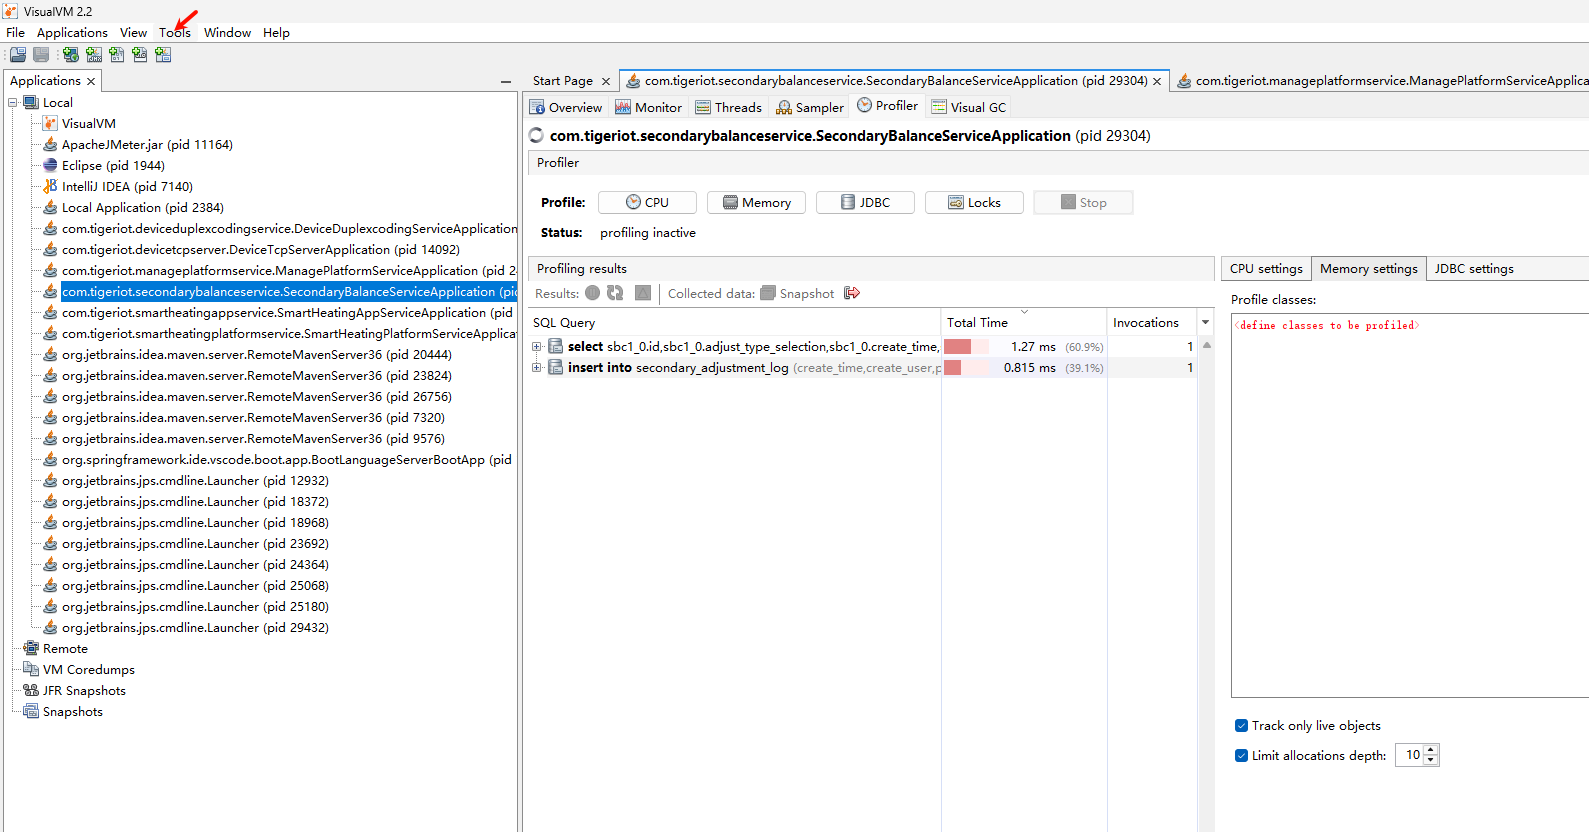Start JDBC profiling
This screenshot has height=832, width=1589.
(865, 202)
